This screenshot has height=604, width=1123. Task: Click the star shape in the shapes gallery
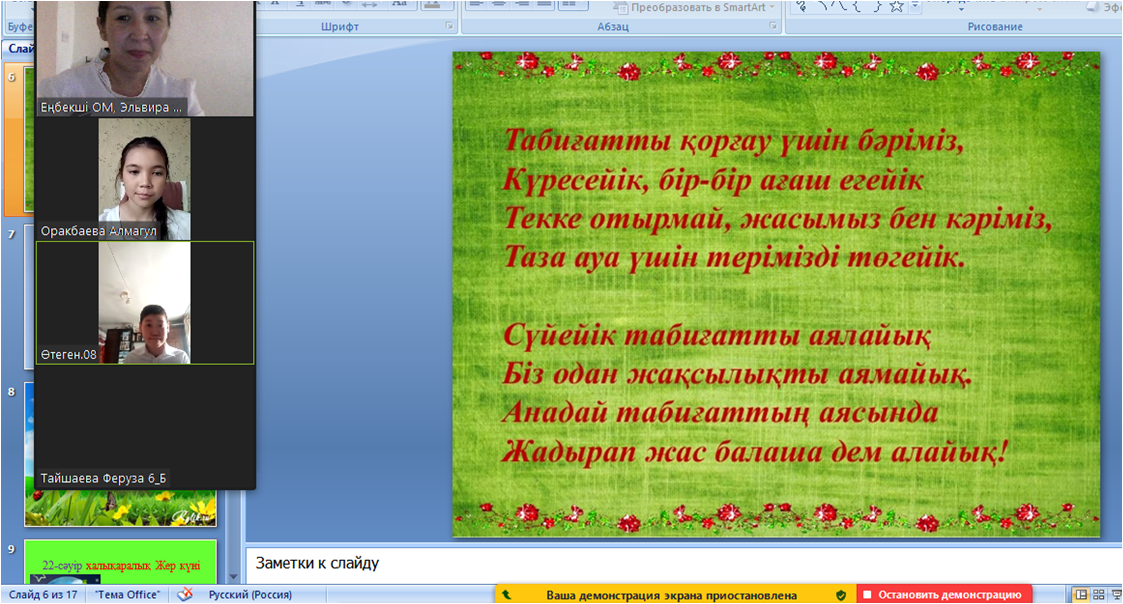[896, 6]
